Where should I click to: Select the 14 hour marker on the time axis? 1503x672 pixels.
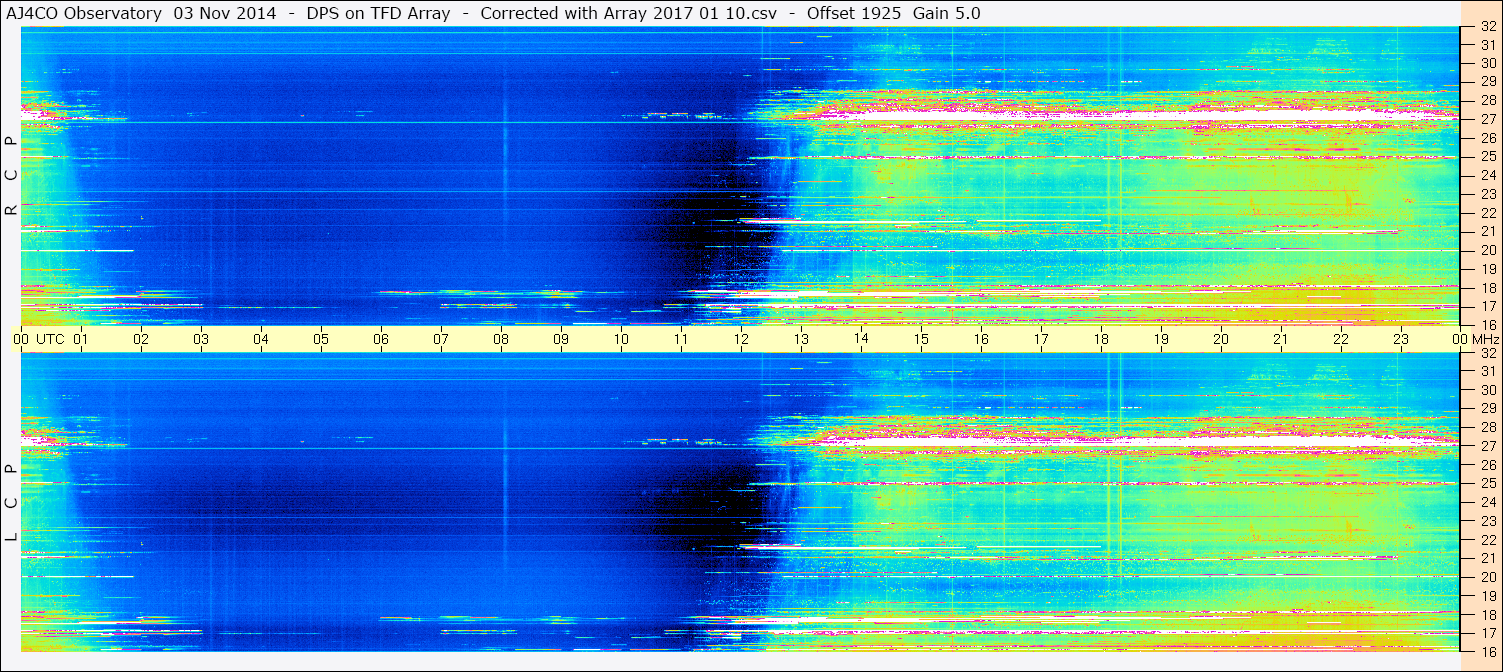click(x=861, y=340)
